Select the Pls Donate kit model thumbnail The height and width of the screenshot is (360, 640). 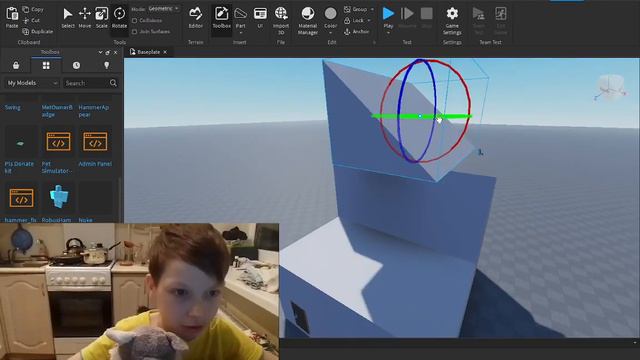click(x=20, y=143)
